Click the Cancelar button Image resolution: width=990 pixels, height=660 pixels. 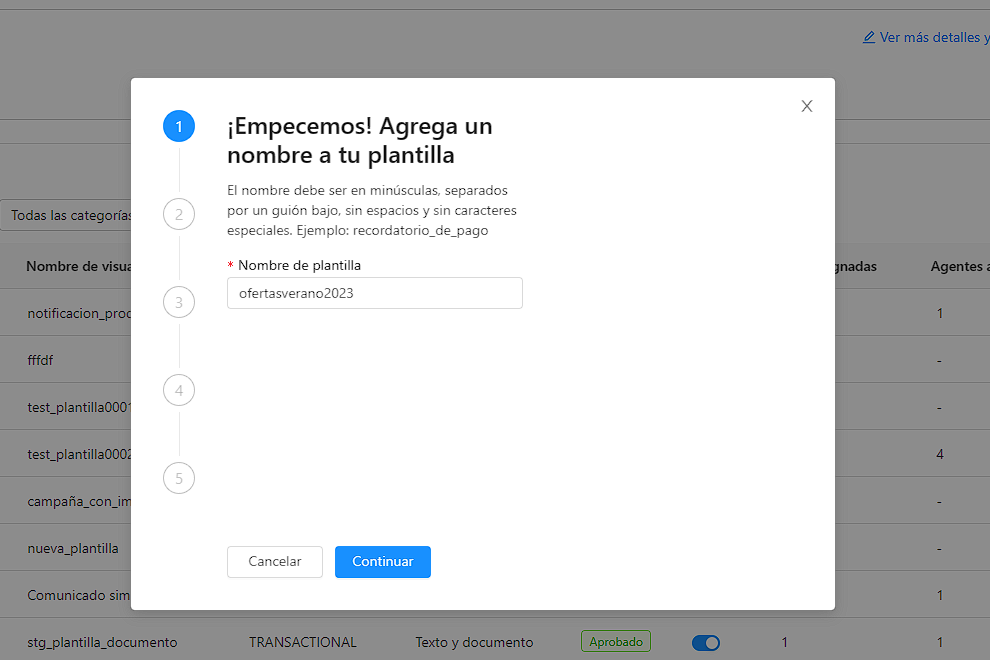pos(274,561)
